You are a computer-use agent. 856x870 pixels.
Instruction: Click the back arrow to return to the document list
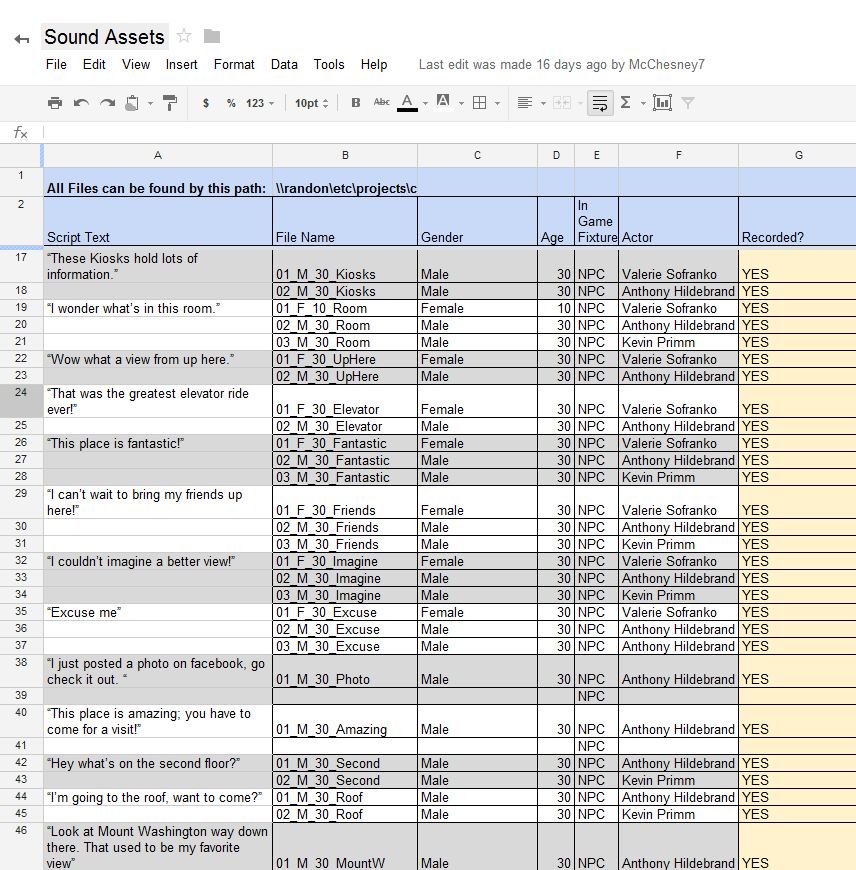coord(22,39)
